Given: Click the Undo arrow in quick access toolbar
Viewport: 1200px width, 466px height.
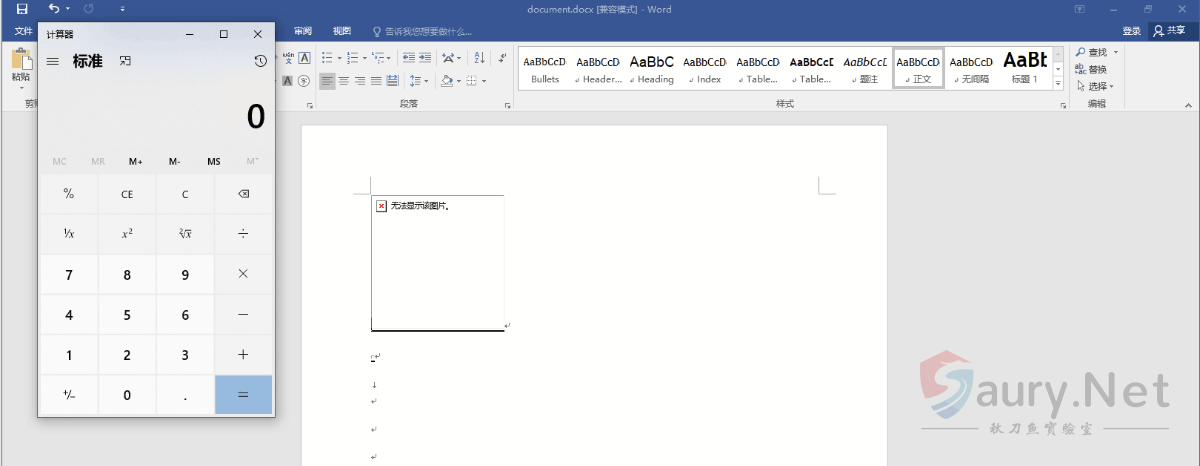Looking at the screenshot, I should tap(54, 9).
